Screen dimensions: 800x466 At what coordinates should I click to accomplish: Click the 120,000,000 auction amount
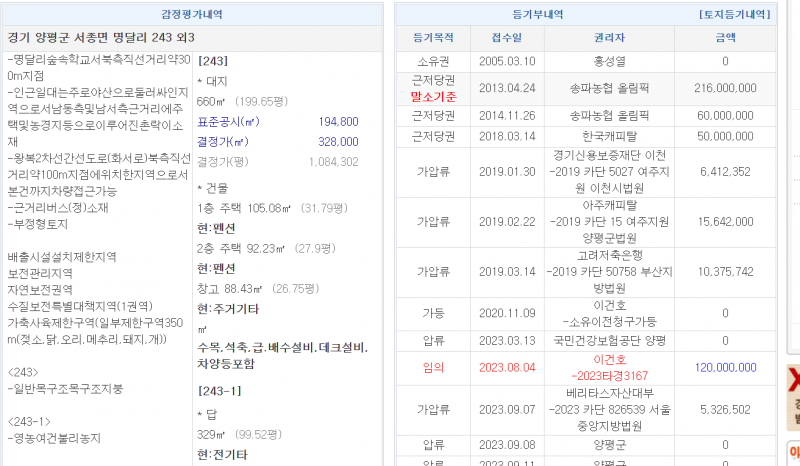pos(725,368)
